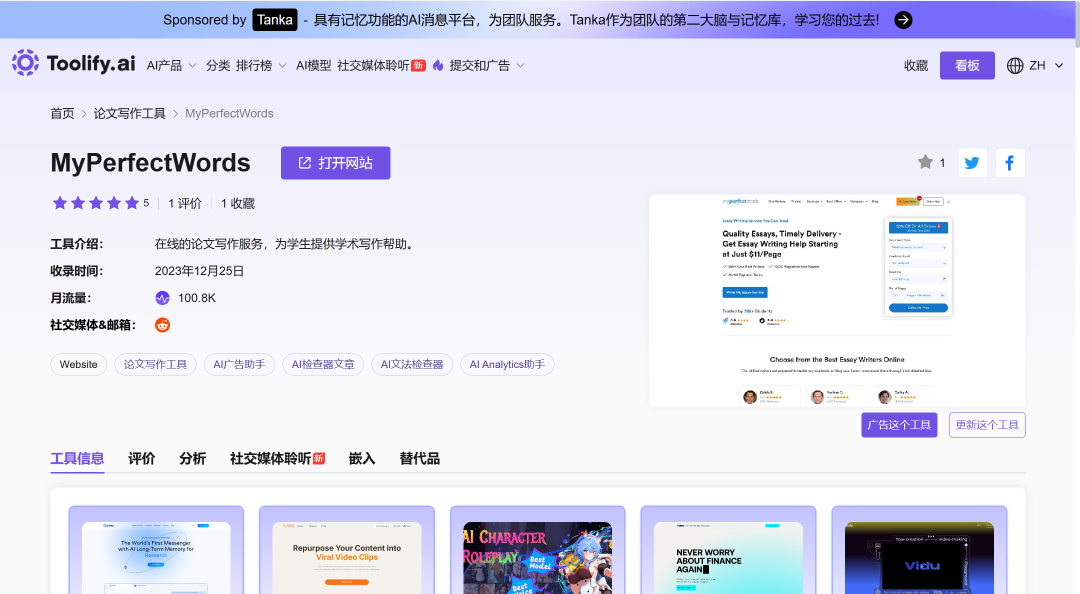The image size is (1080, 594).
Task: Click the monthly traffic wave icon
Action: pyautogui.click(x=163, y=298)
